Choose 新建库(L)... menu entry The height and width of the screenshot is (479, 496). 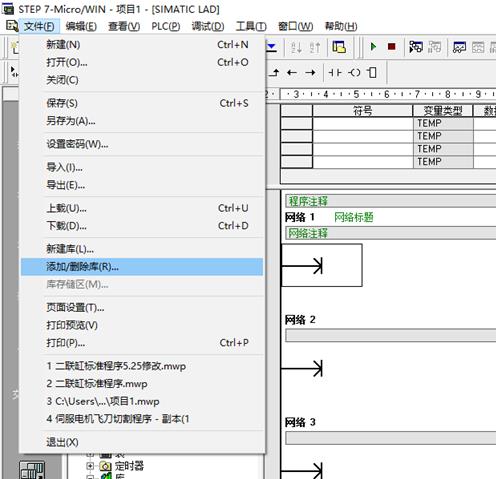(142, 249)
